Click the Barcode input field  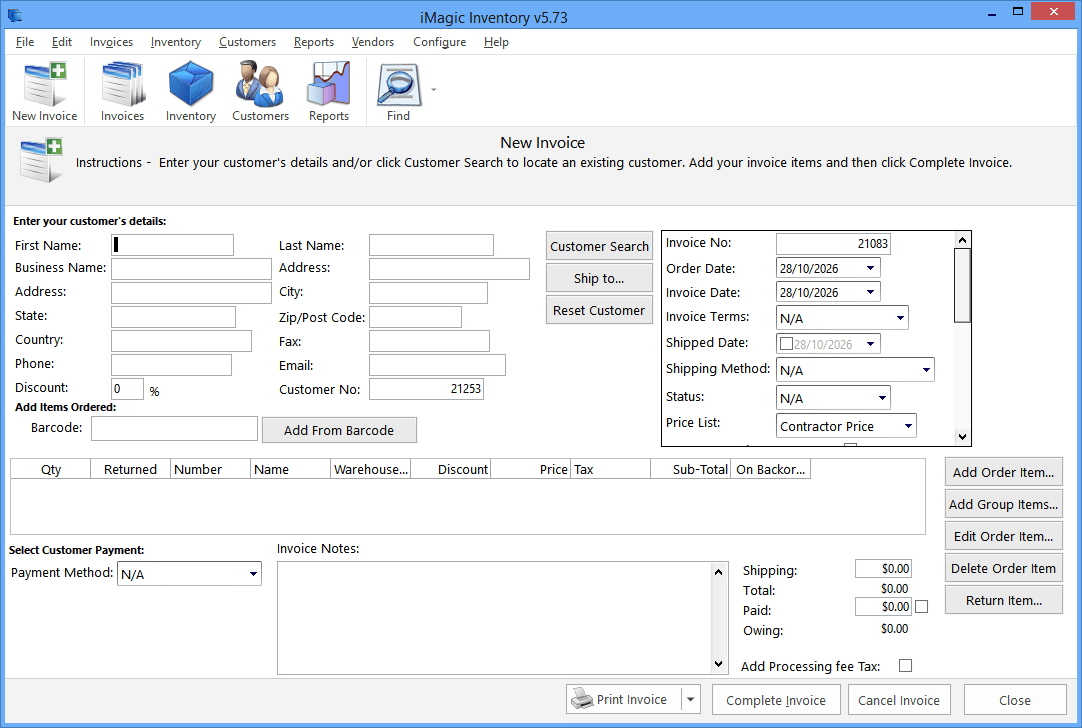175,429
